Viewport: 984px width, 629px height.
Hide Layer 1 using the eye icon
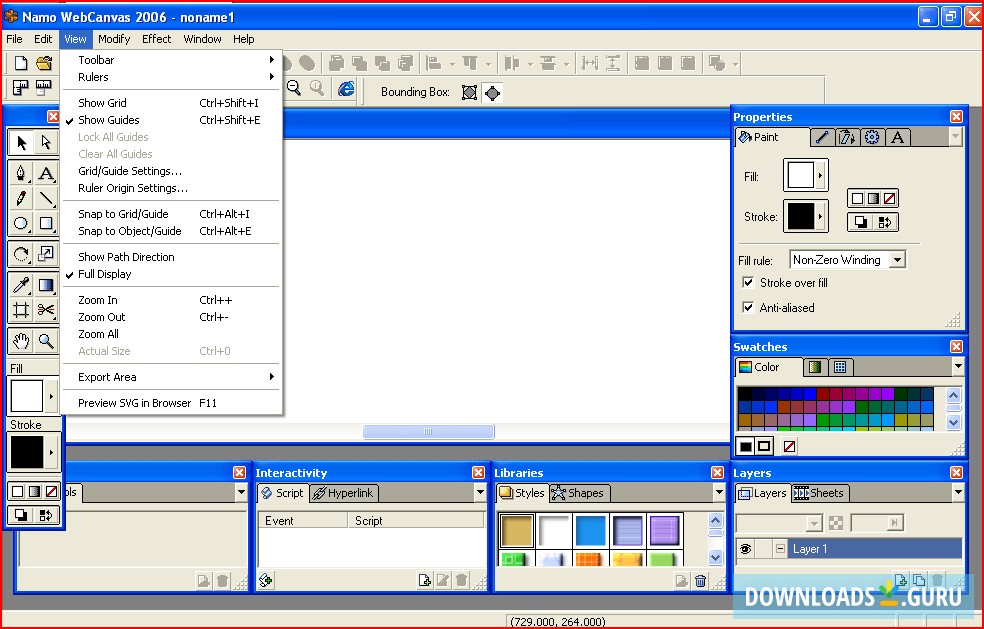[x=745, y=549]
